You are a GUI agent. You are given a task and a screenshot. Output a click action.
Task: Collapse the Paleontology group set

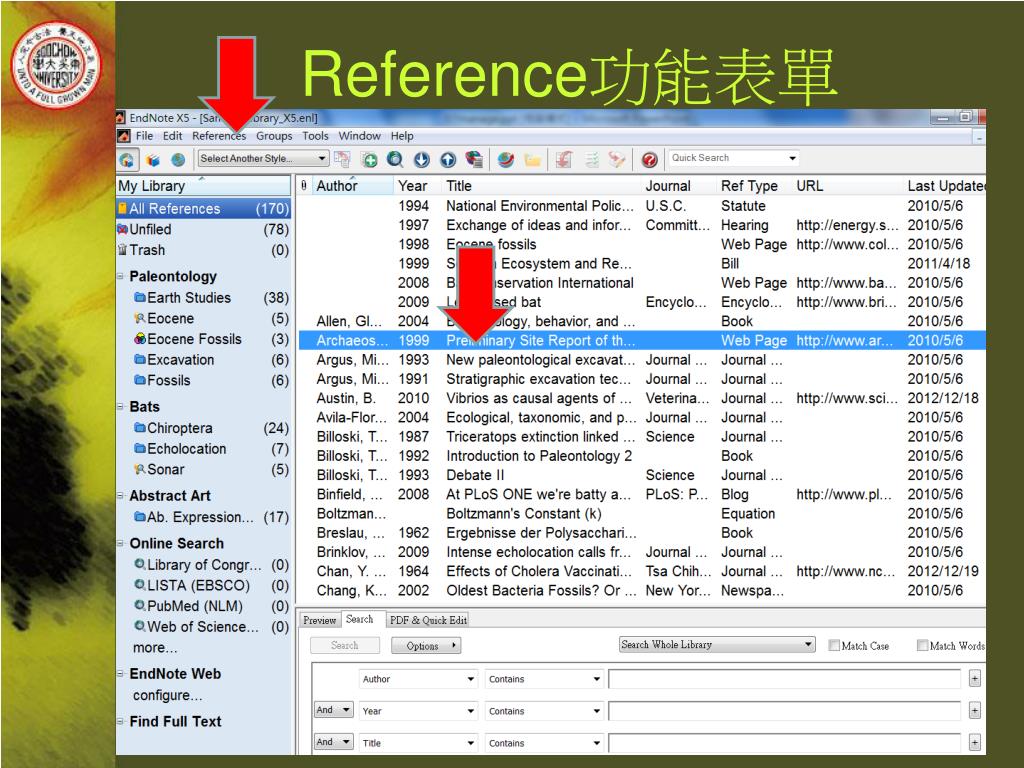(x=121, y=276)
